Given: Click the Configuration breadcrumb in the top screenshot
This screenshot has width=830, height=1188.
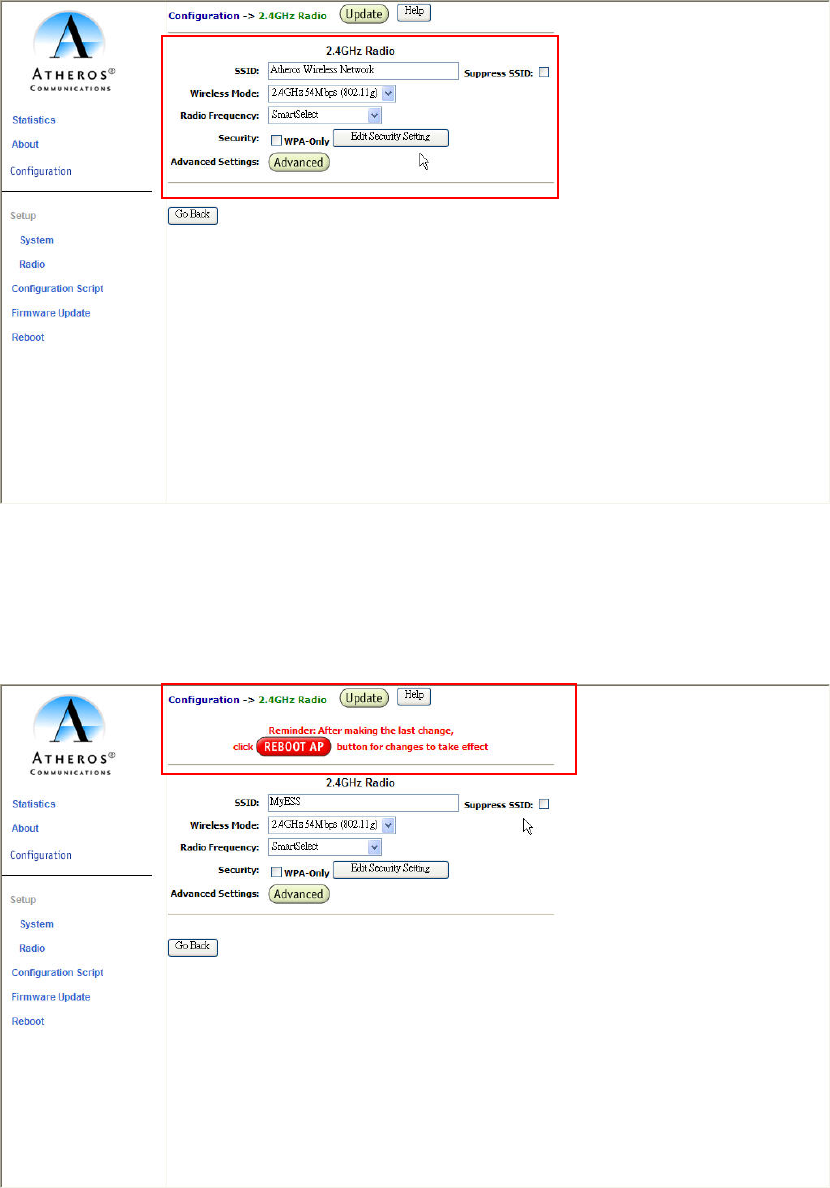Looking at the screenshot, I should click(204, 16).
